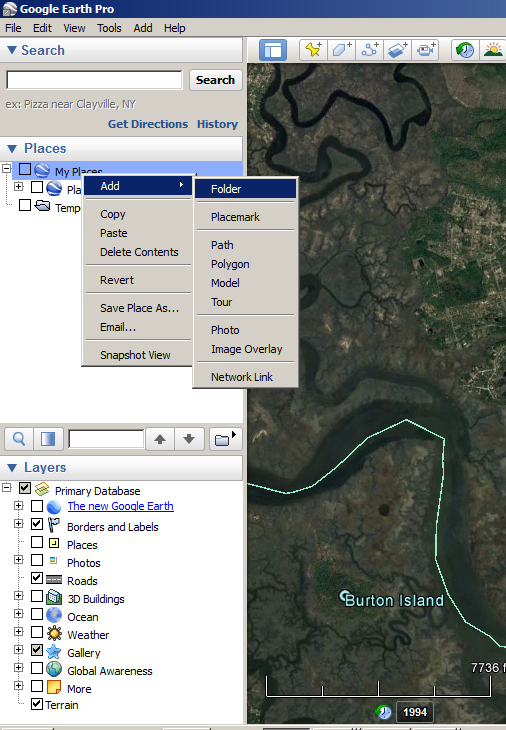
Task: Toggle the sidebar visibility button
Action: click(272, 49)
